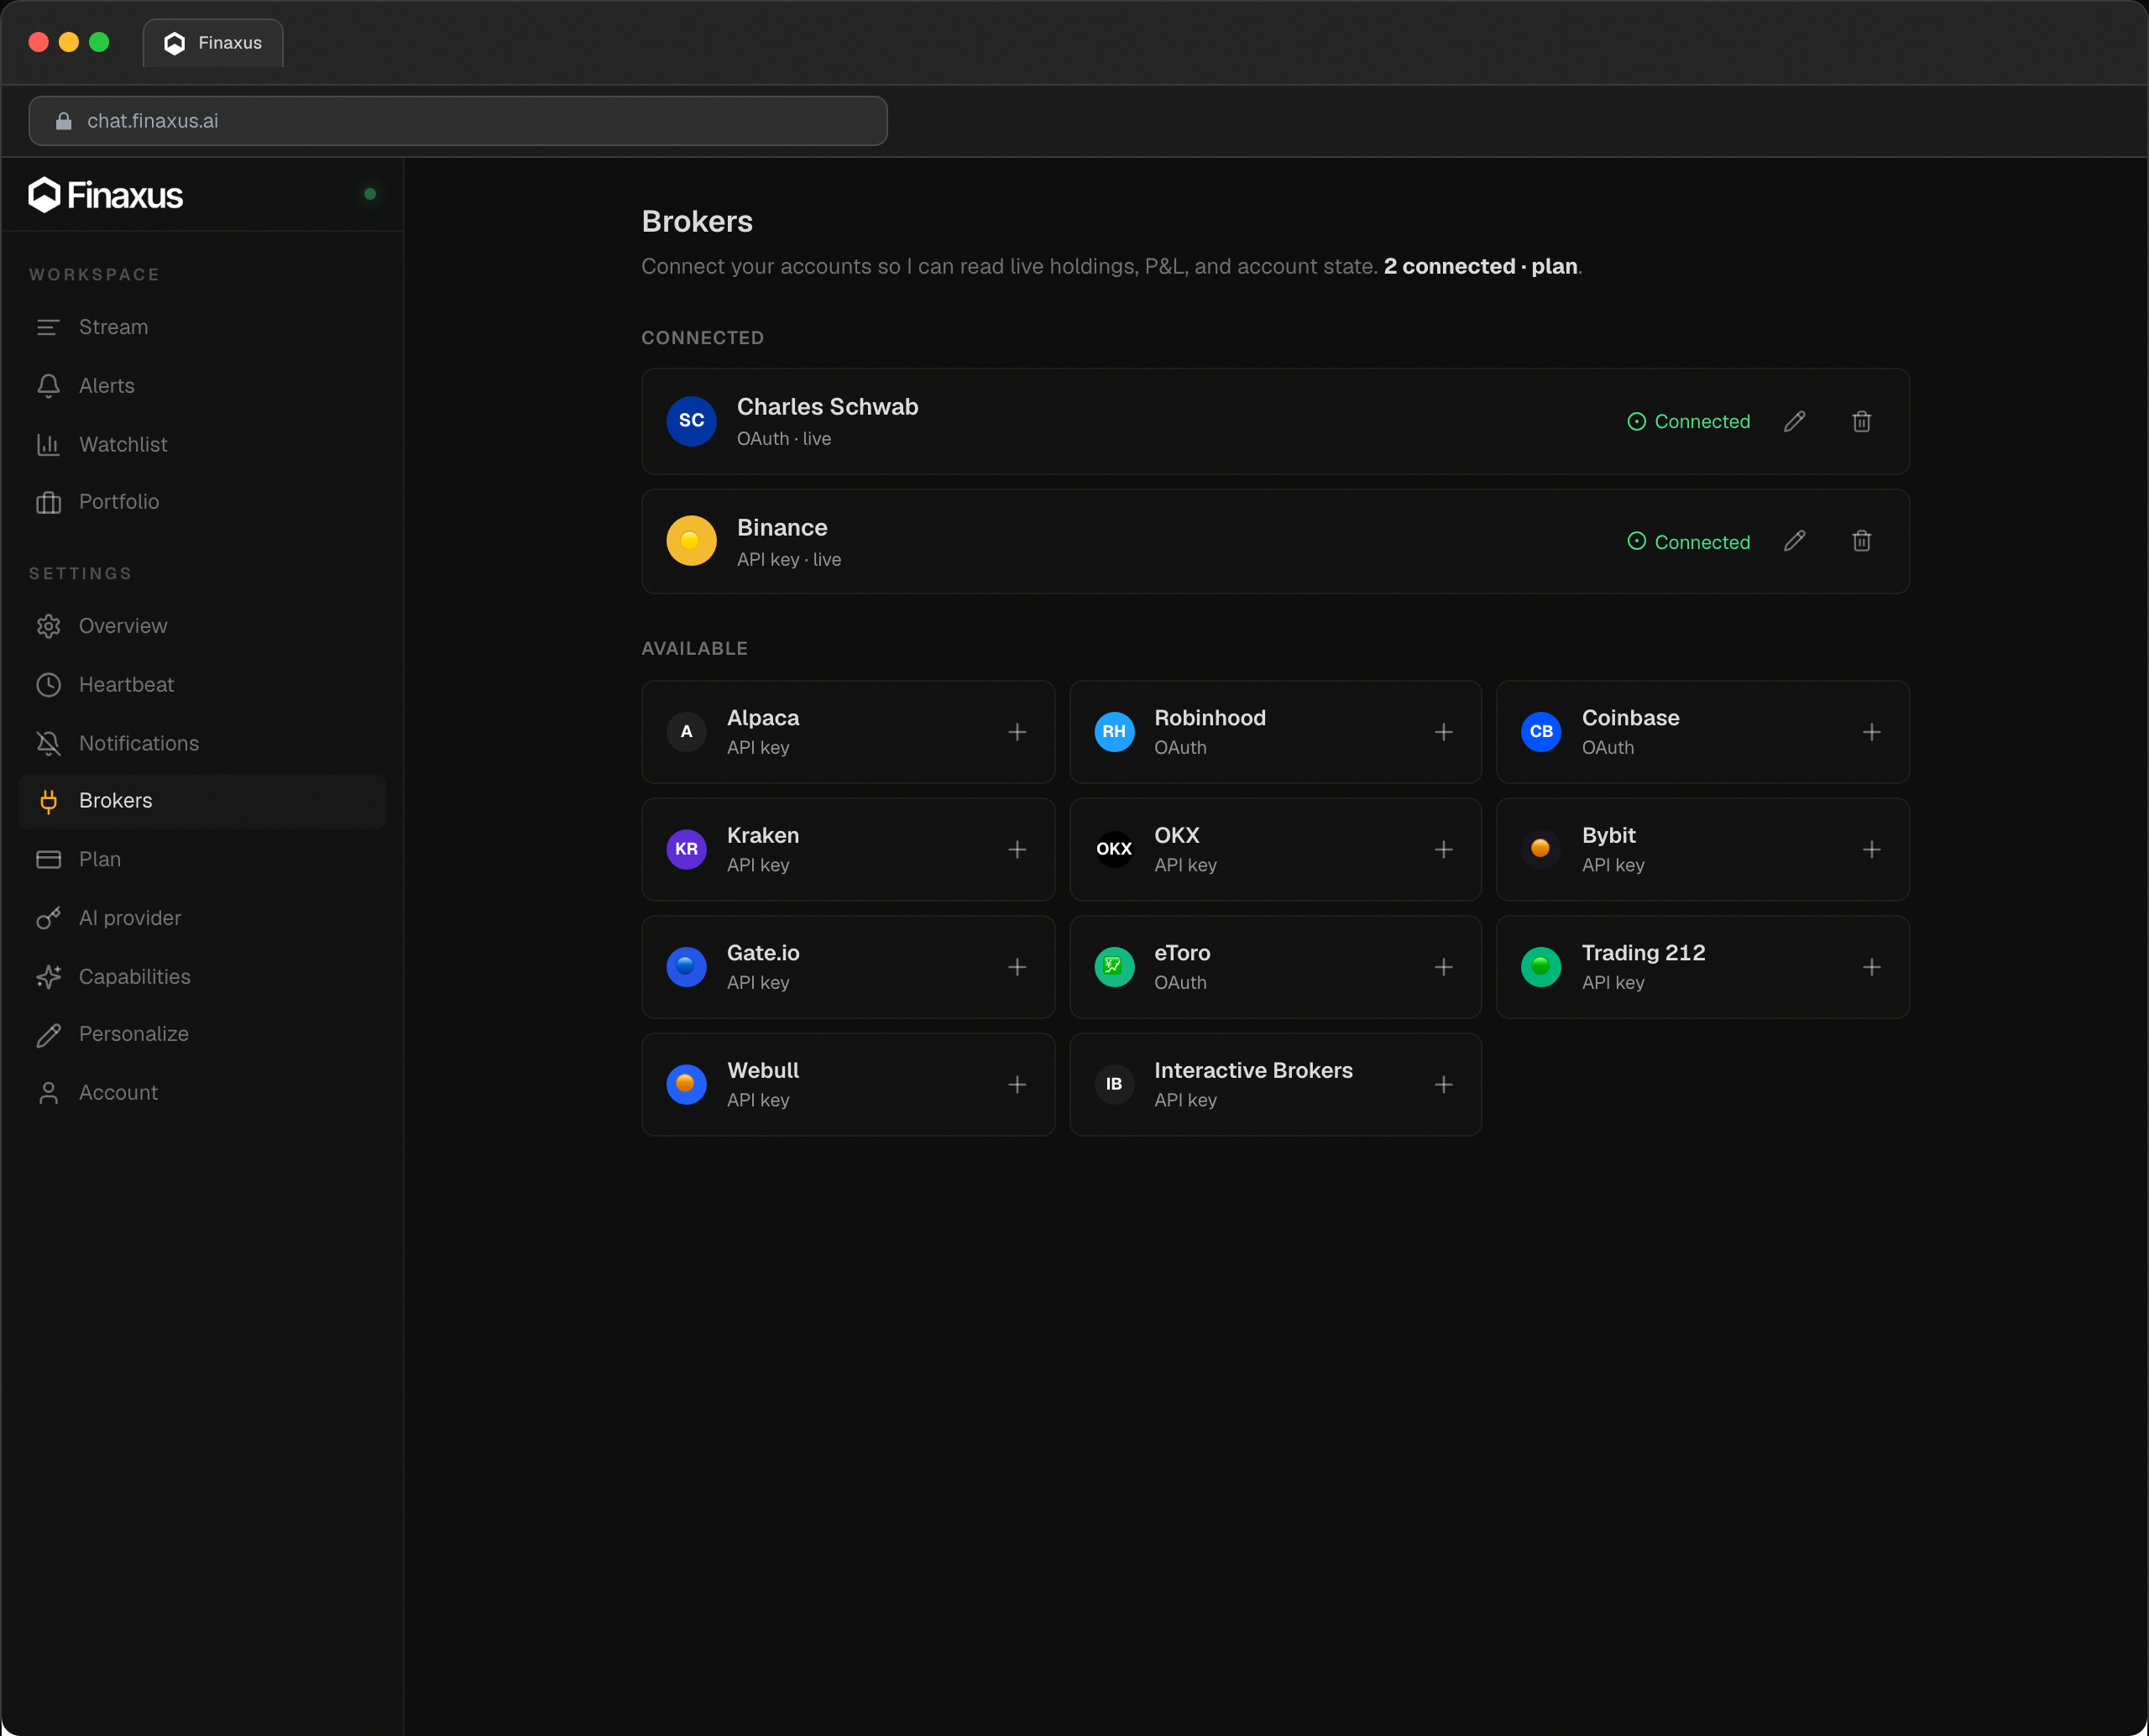This screenshot has width=2149, height=1736.
Task: Add the Robinhood broker
Action: [x=1443, y=732]
